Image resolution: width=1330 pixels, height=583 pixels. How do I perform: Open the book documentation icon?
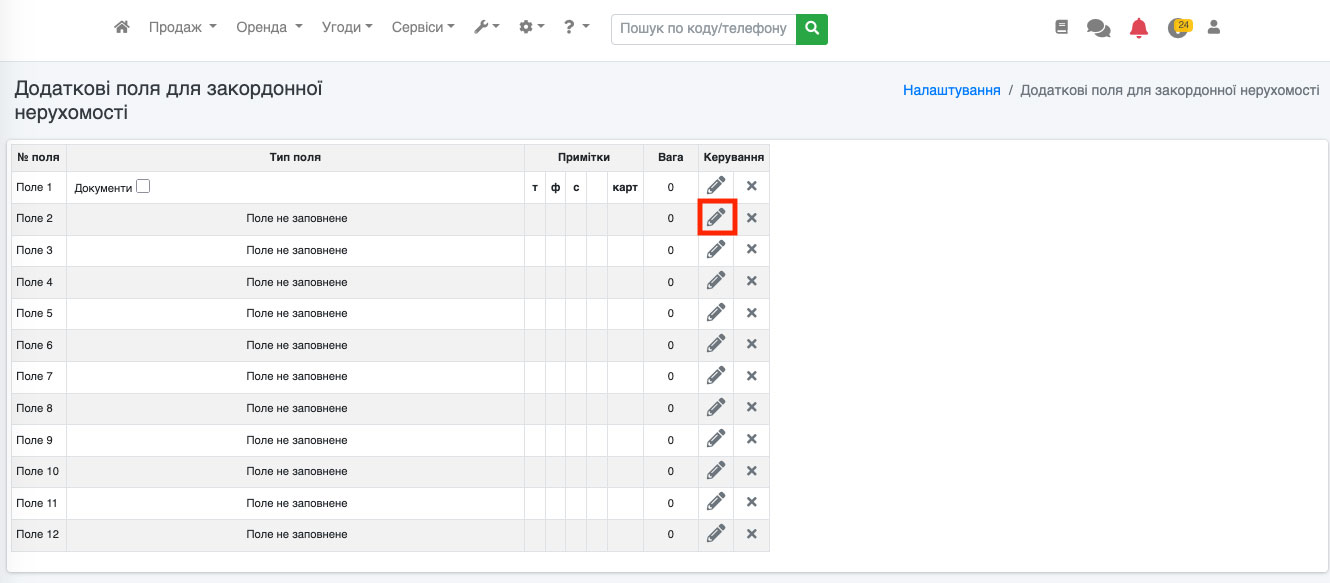1062,28
